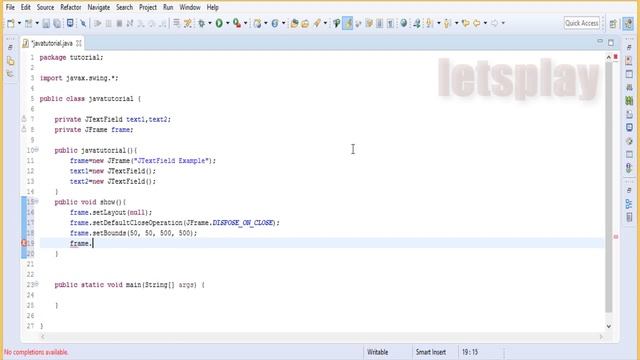Image resolution: width=640 pixels, height=360 pixels.
Task: Run the program with the green Run icon
Action: 219,23
